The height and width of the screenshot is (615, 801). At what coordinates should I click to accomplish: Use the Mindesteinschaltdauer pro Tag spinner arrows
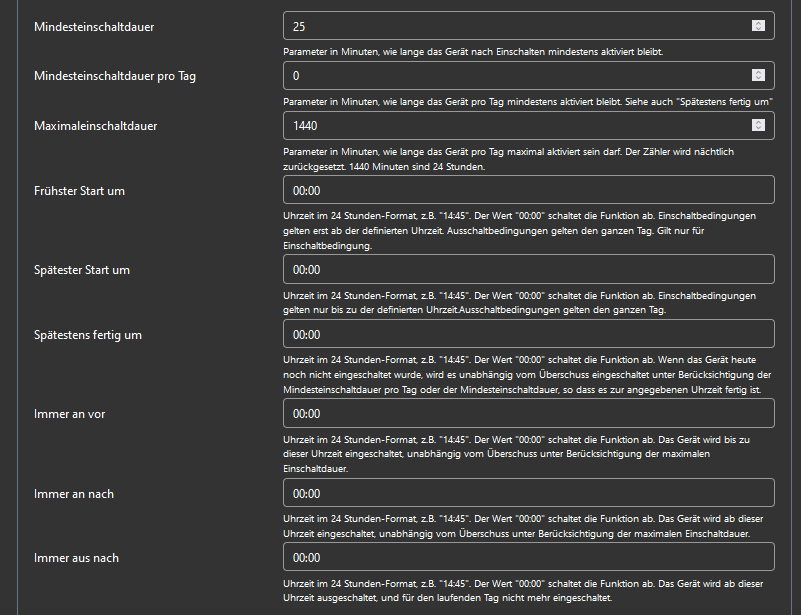click(x=758, y=75)
